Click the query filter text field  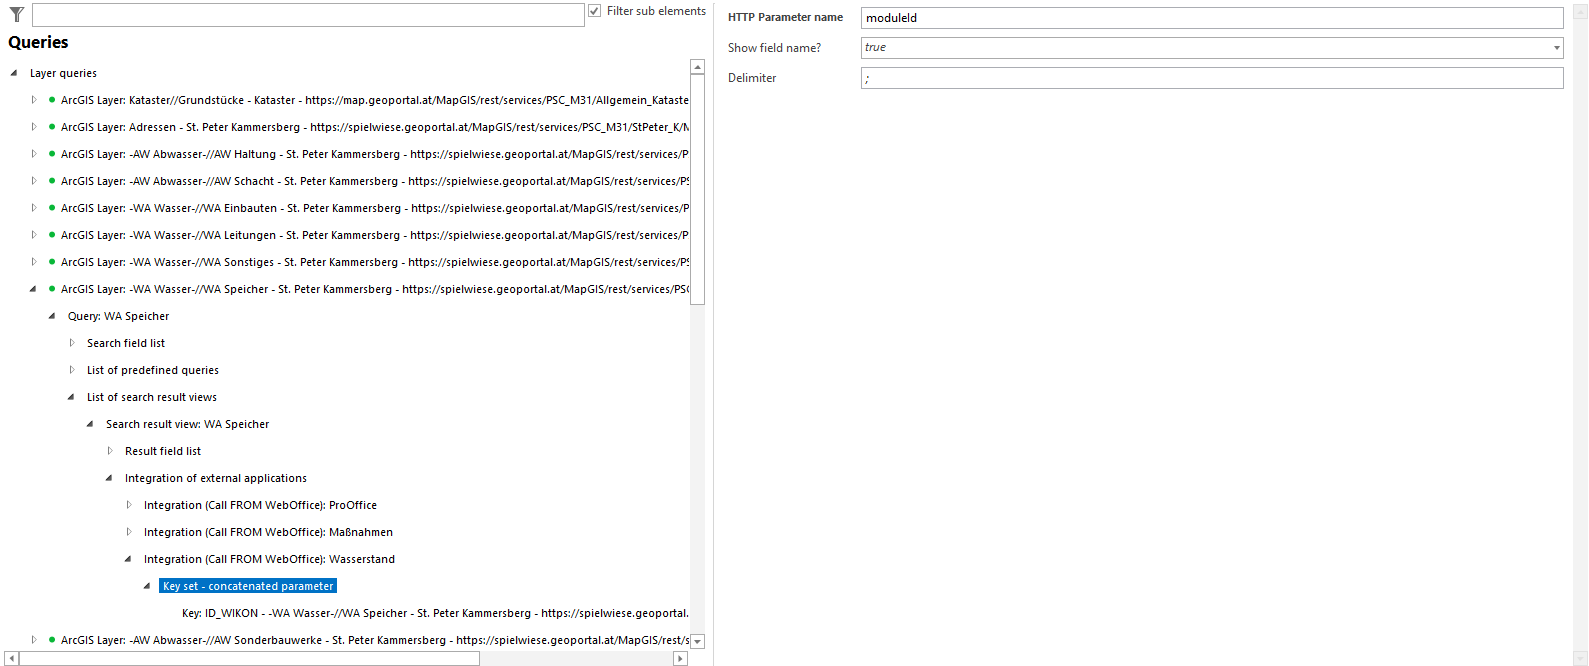[x=308, y=14]
